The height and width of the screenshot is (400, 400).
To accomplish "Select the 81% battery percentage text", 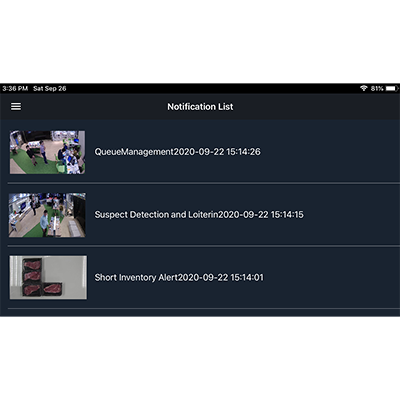I will click(377, 88).
